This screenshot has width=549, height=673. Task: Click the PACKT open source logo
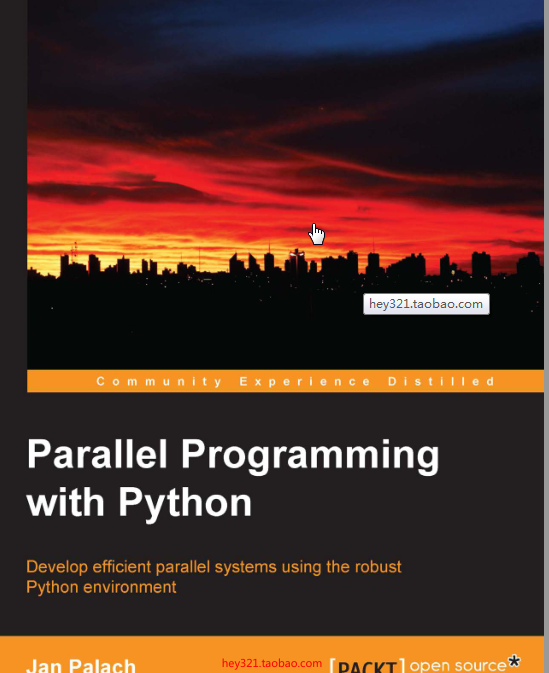[425, 664]
